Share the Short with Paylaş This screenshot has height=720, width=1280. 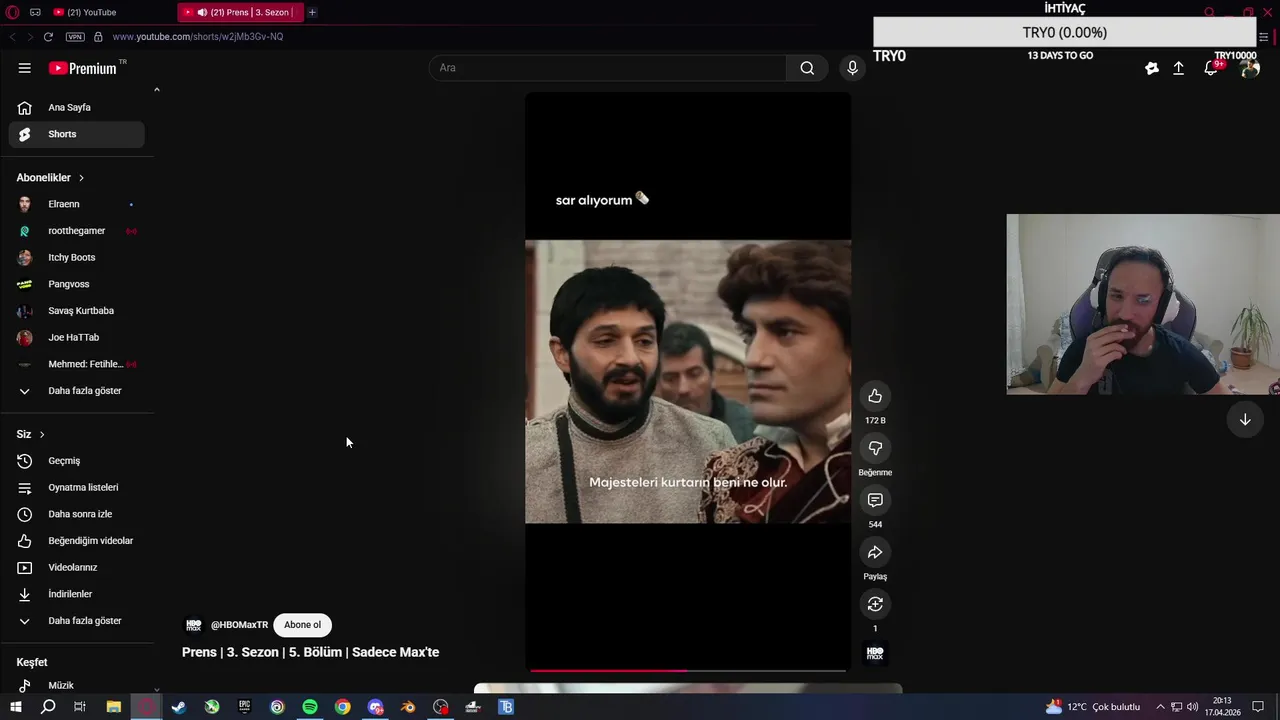point(875,552)
